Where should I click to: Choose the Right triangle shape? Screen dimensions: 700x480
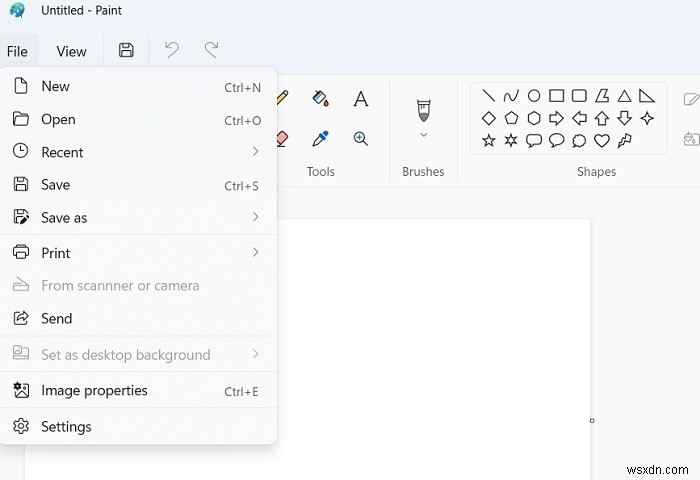click(x=647, y=96)
